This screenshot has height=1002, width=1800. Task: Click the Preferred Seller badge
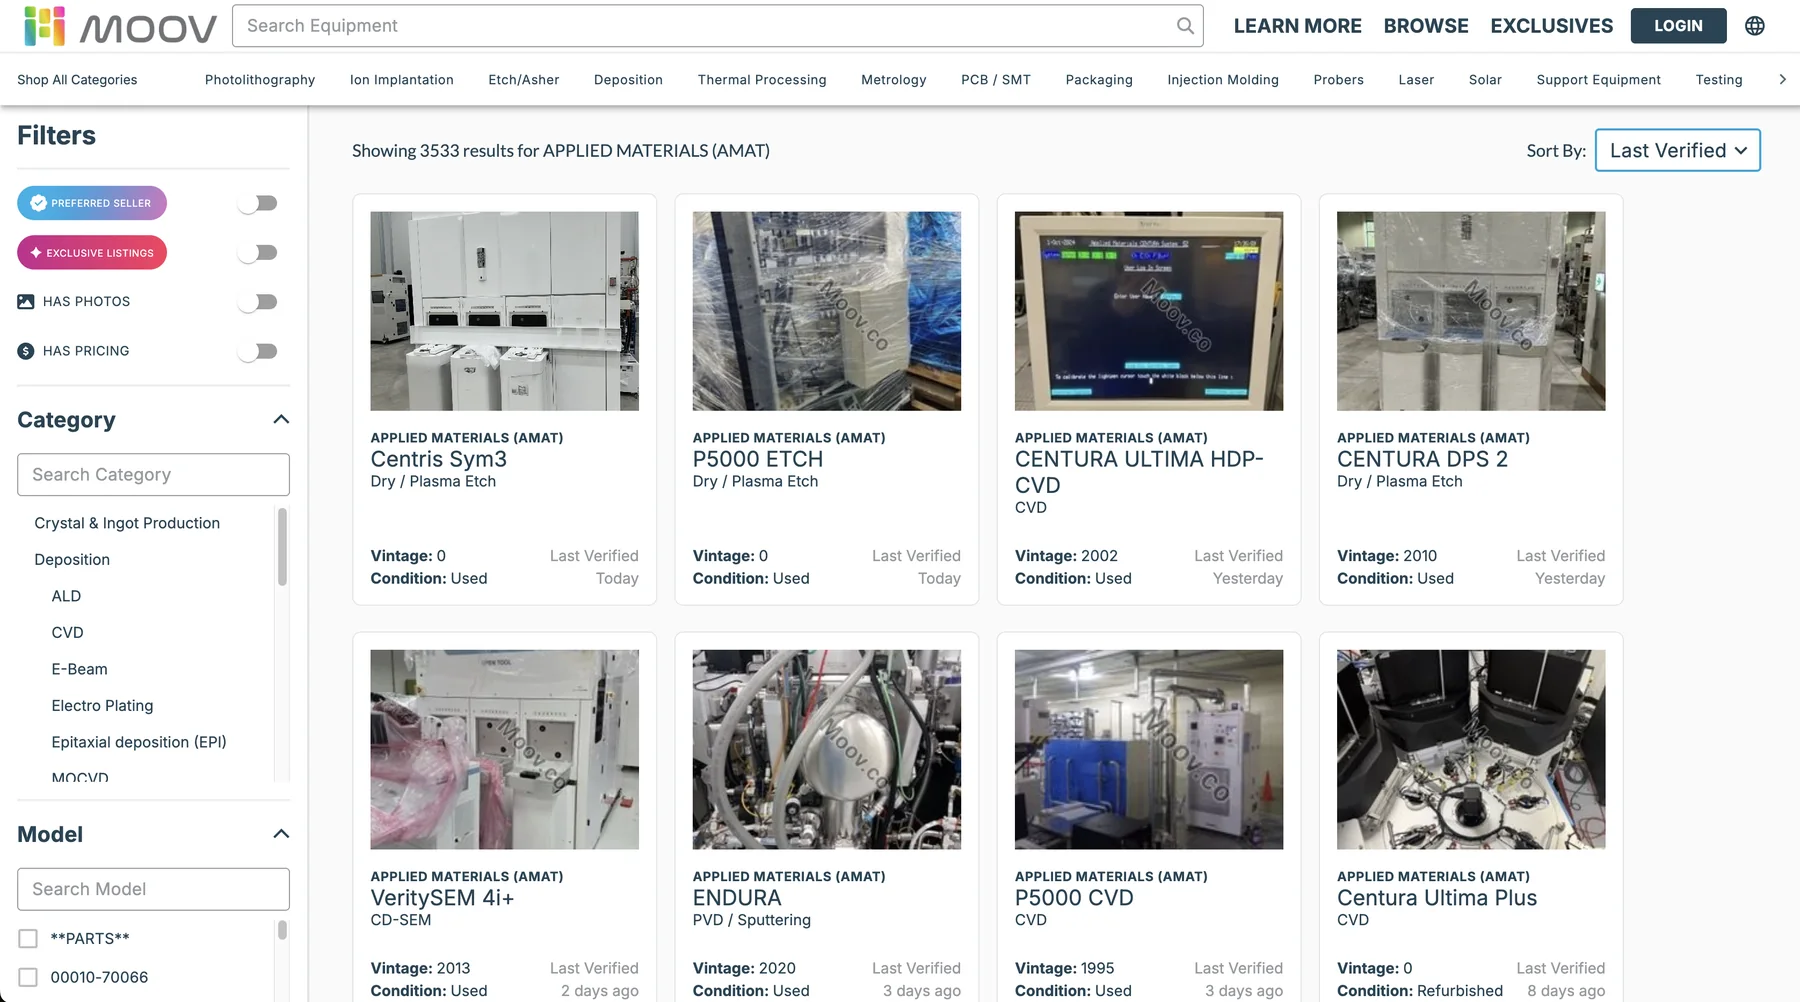[92, 203]
